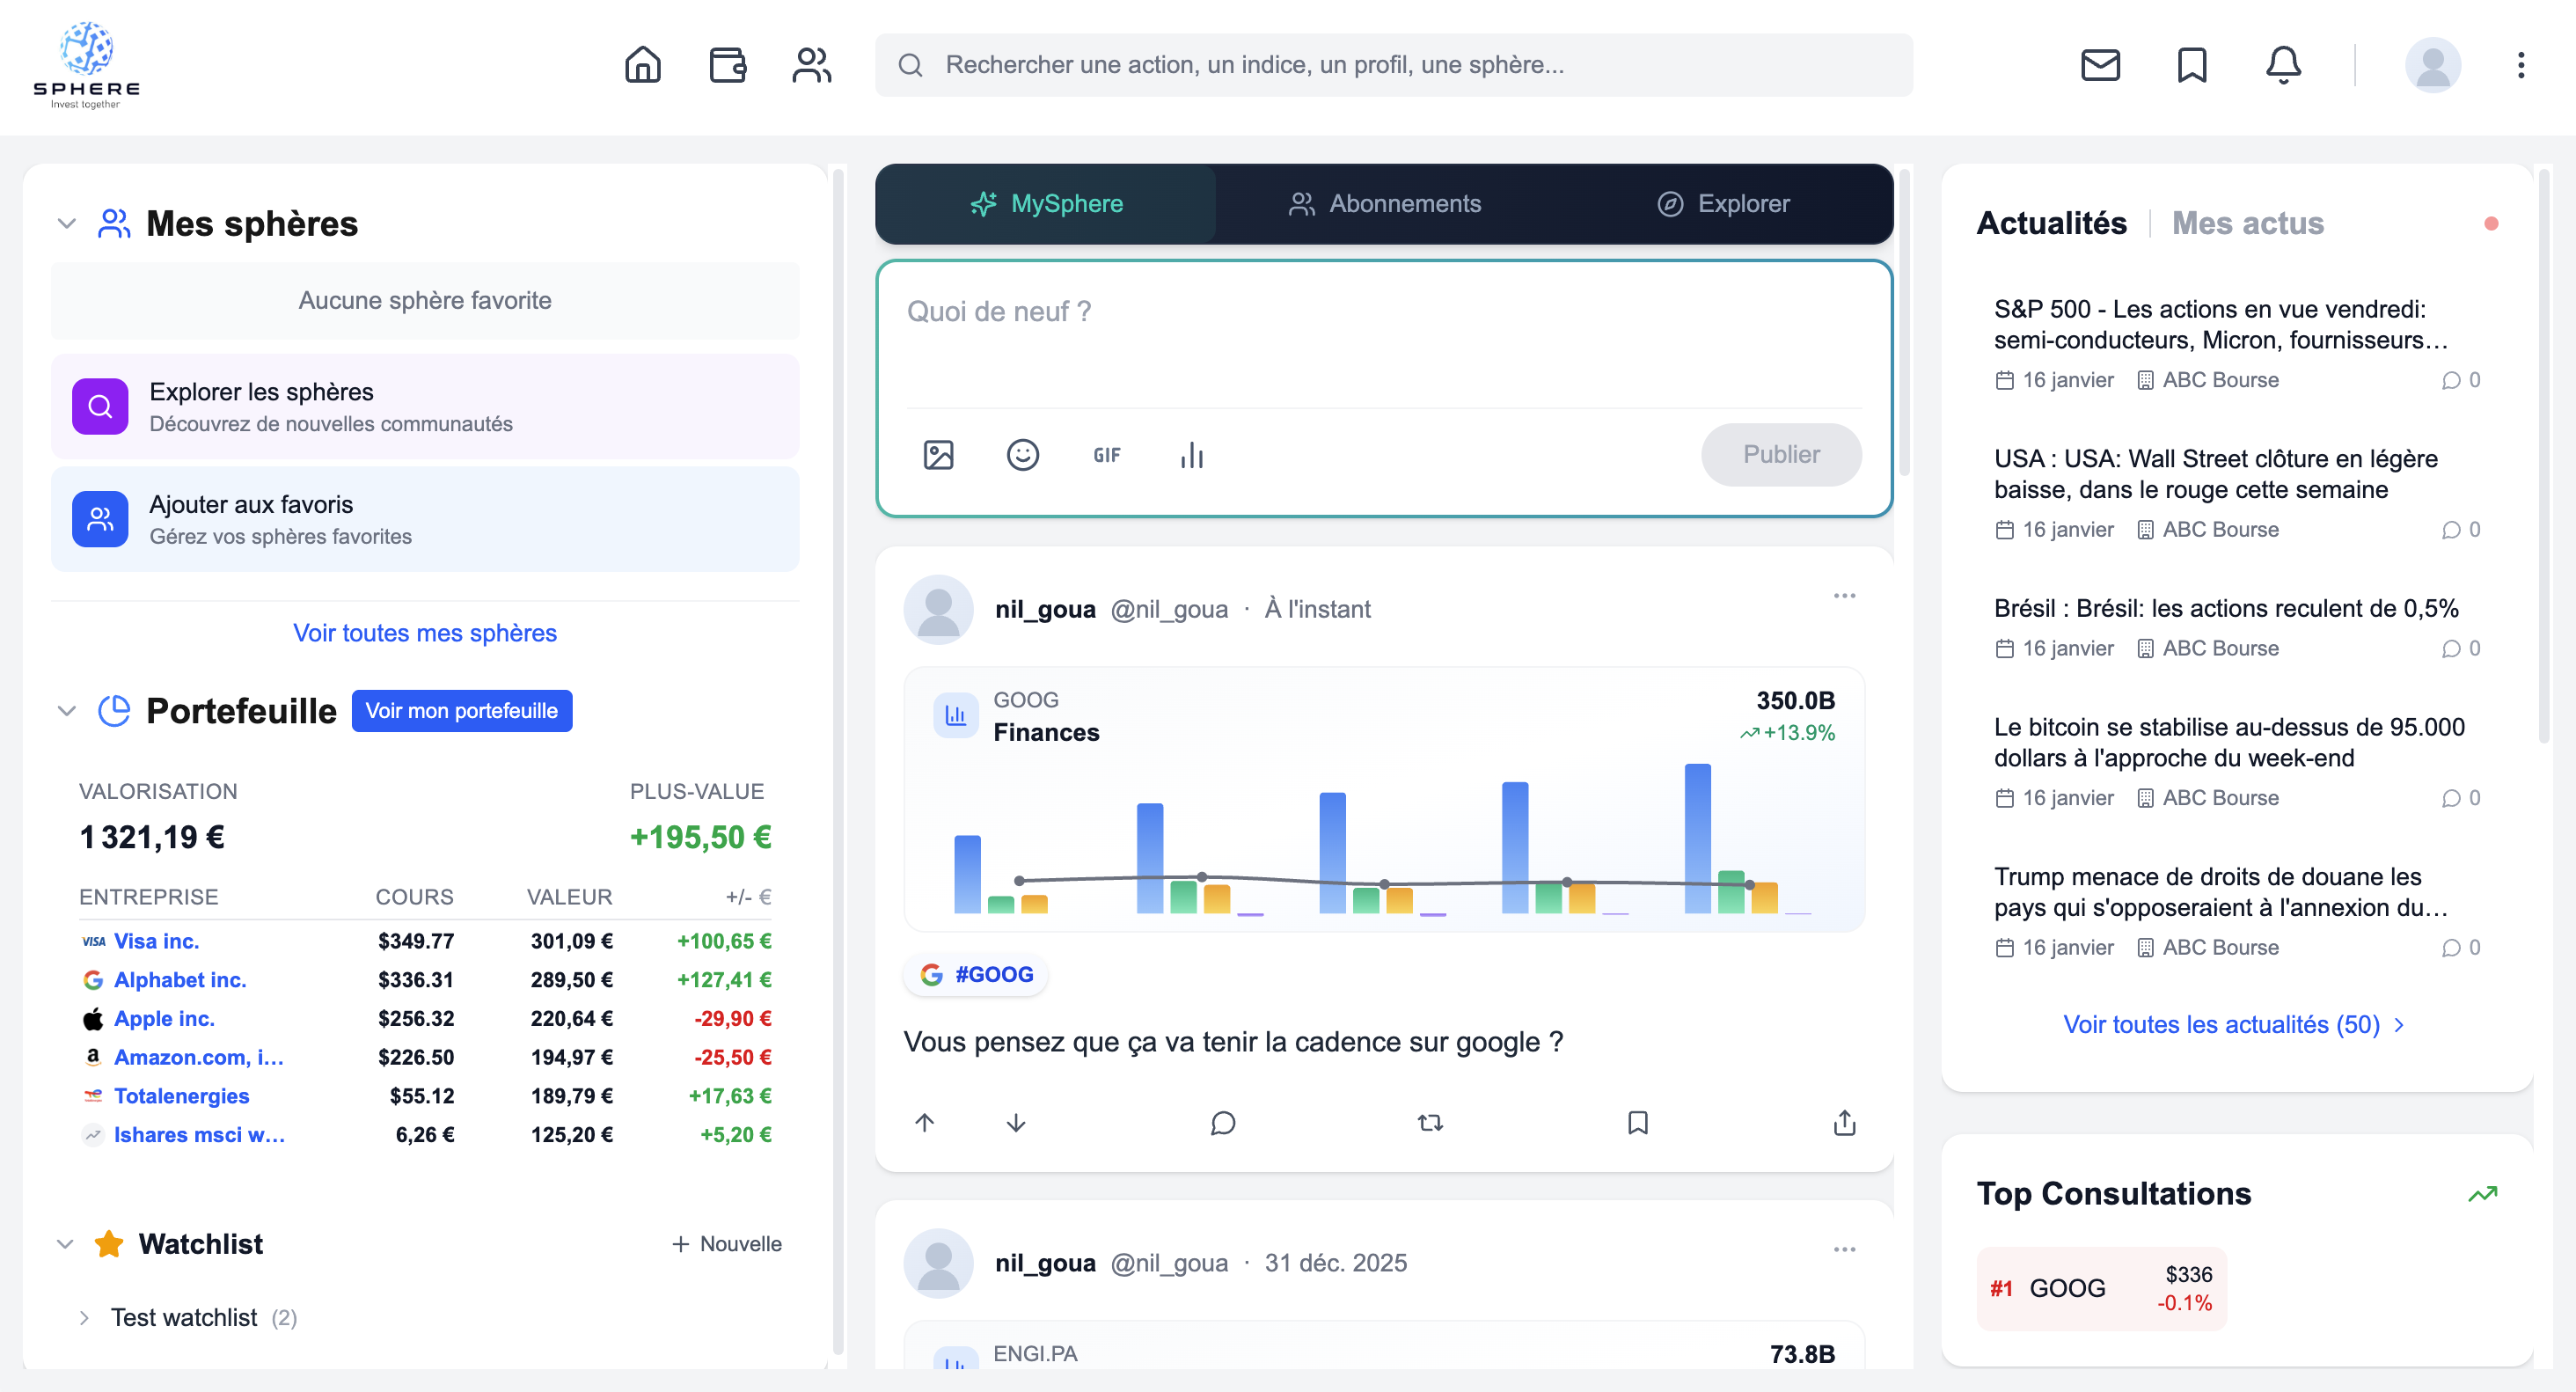Add an image to the new post
2576x1392 pixels.
point(937,455)
